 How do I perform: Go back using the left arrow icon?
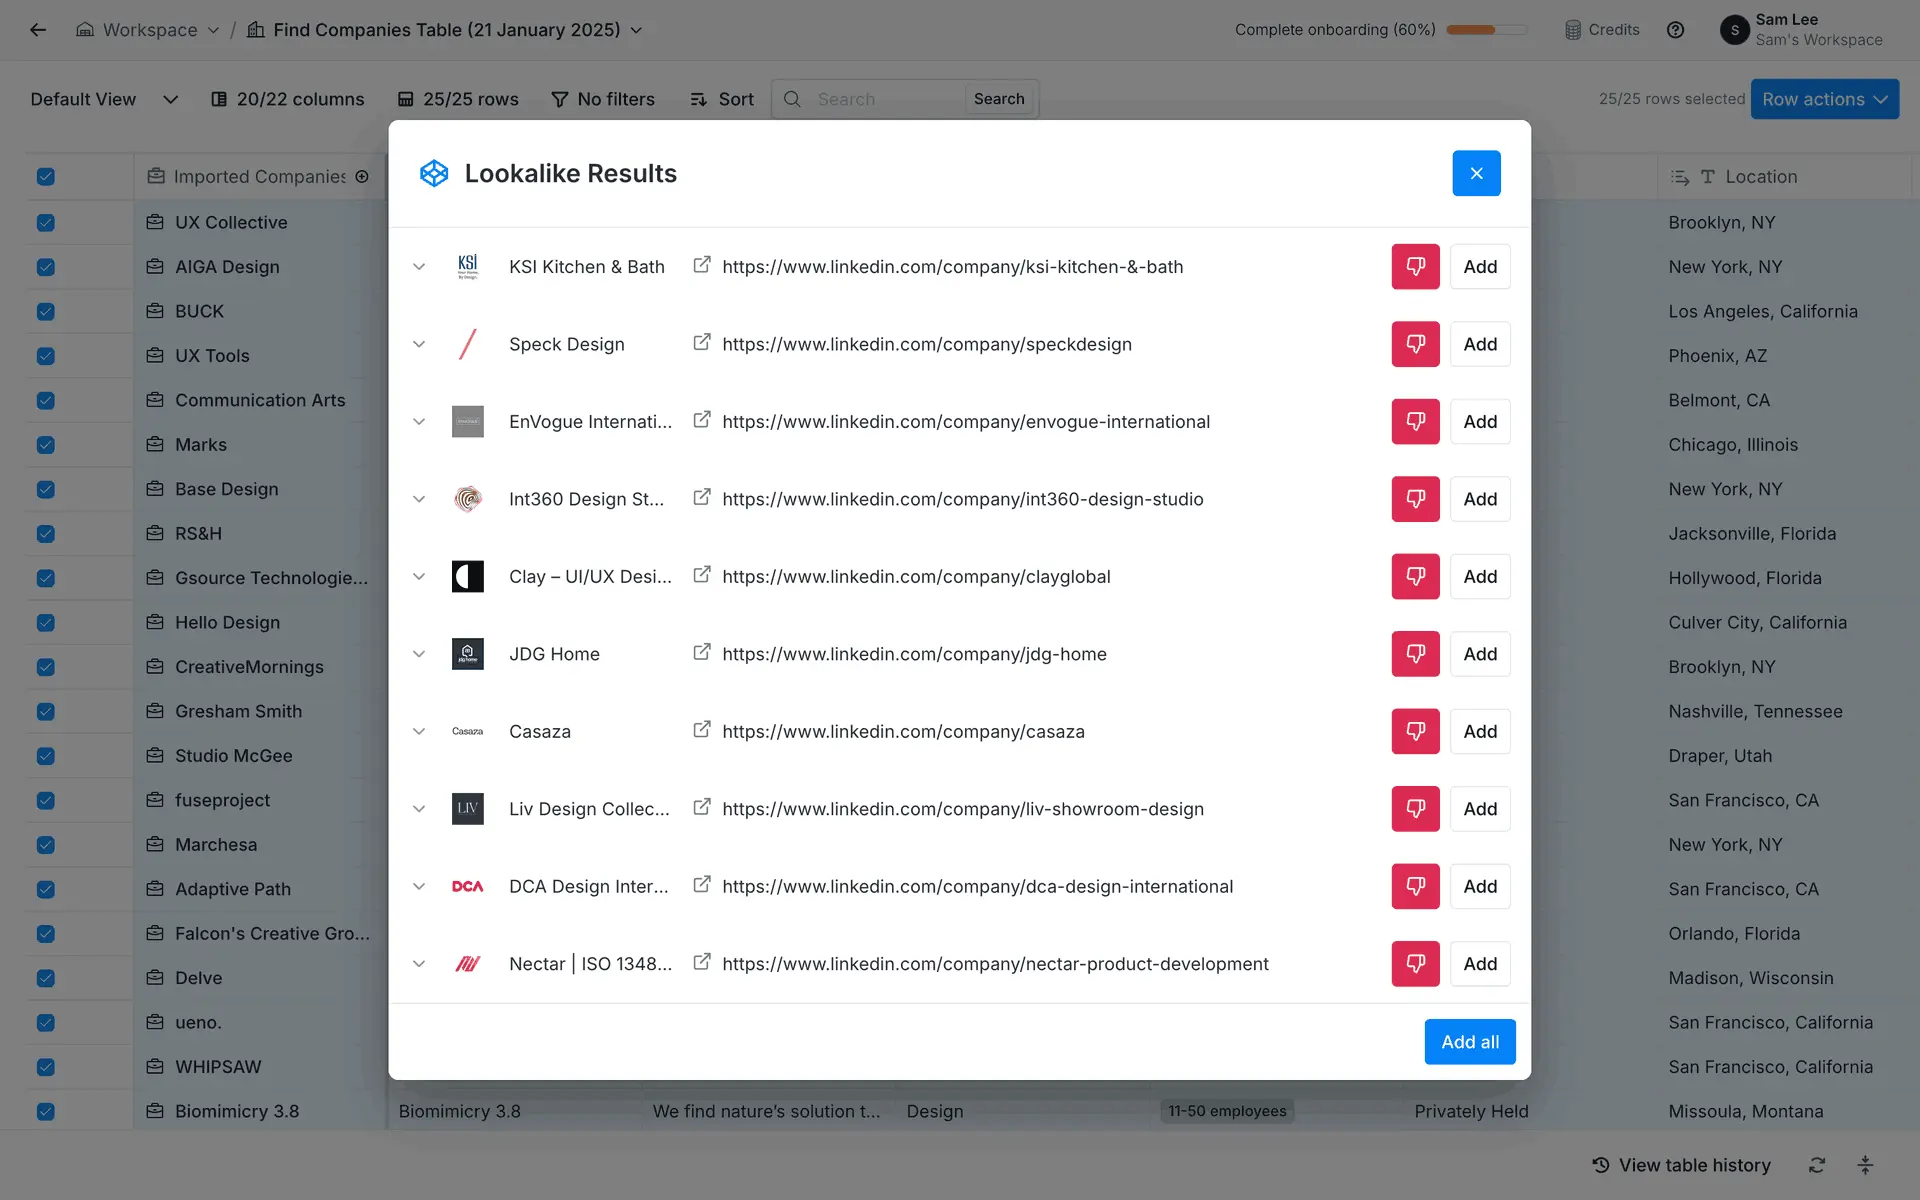click(38, 30)
